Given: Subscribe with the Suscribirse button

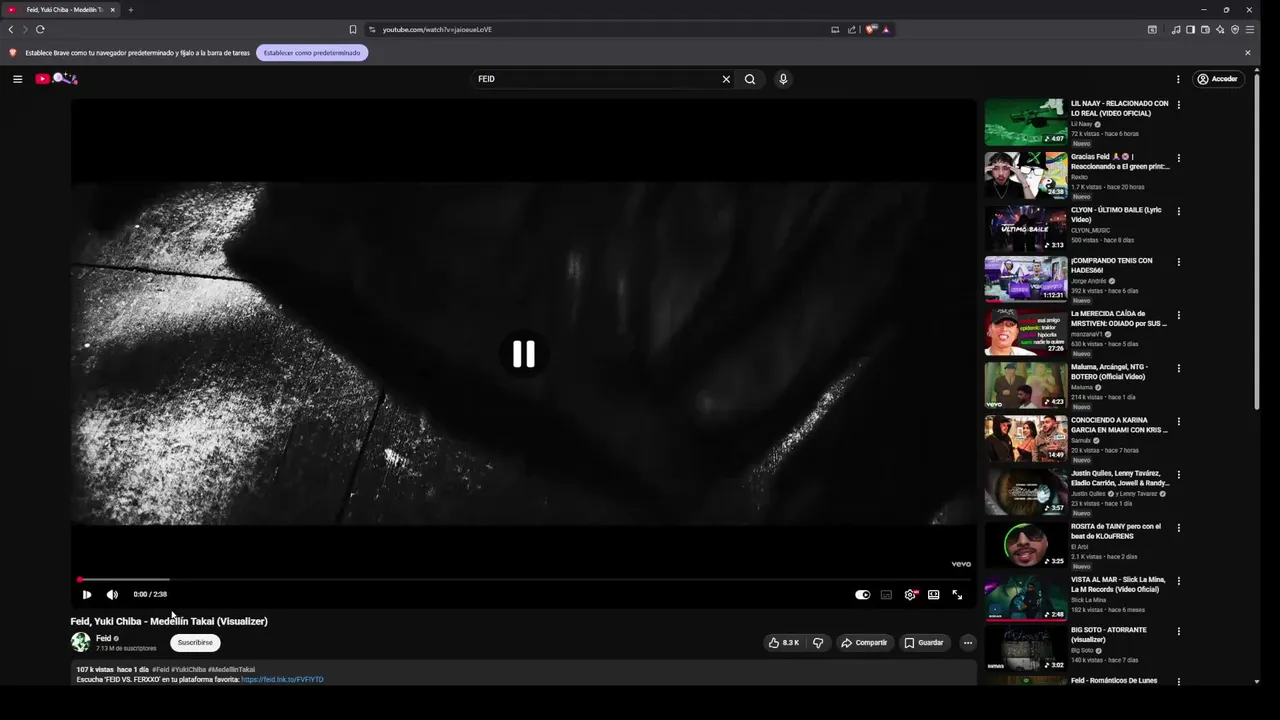Looking at the screenshot, I should coord(195,643).
